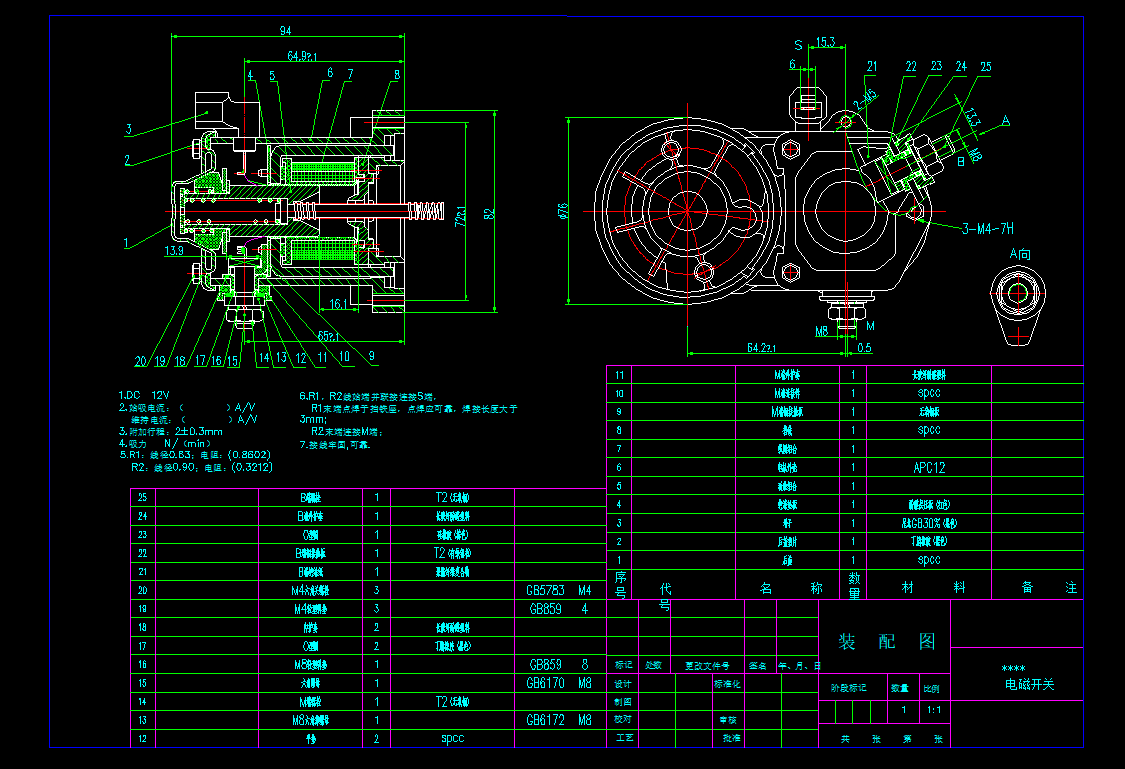Select resistance value (0.3212) in notes
Viewport: 1125px width, 769px height.
[x=250, y=467]
